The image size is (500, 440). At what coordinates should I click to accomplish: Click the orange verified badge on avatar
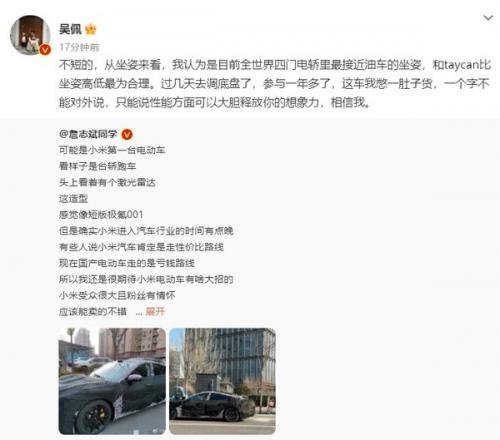pos(45,50)
